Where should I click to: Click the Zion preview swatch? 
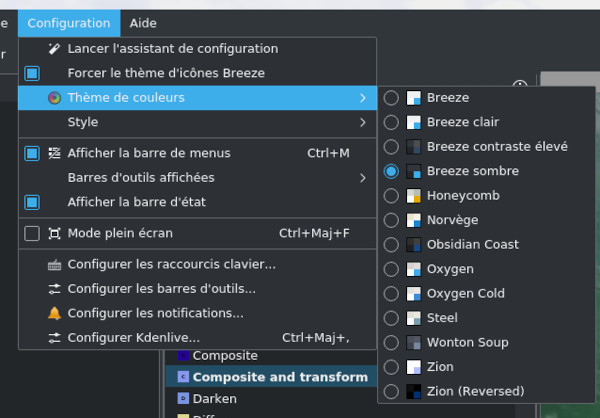pyautogui.click(x=414, y=367)
